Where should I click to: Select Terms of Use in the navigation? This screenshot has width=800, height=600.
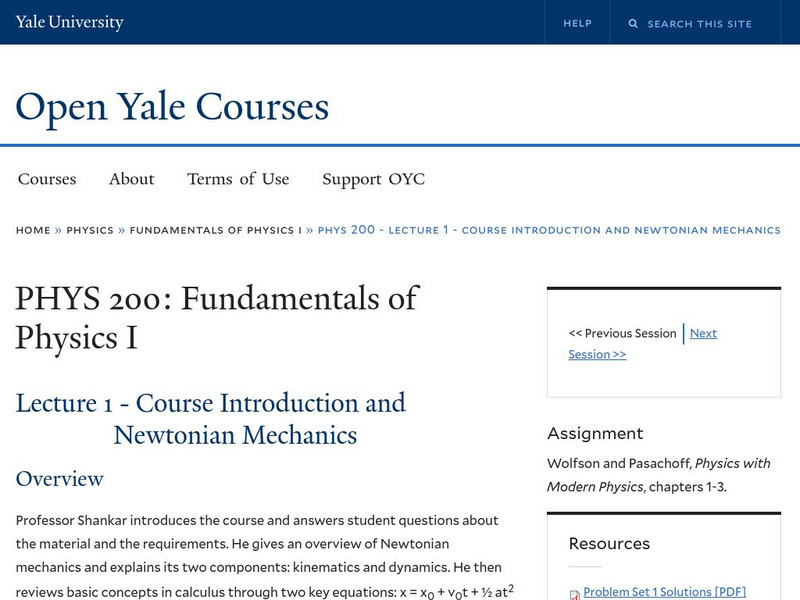point(237,179)
